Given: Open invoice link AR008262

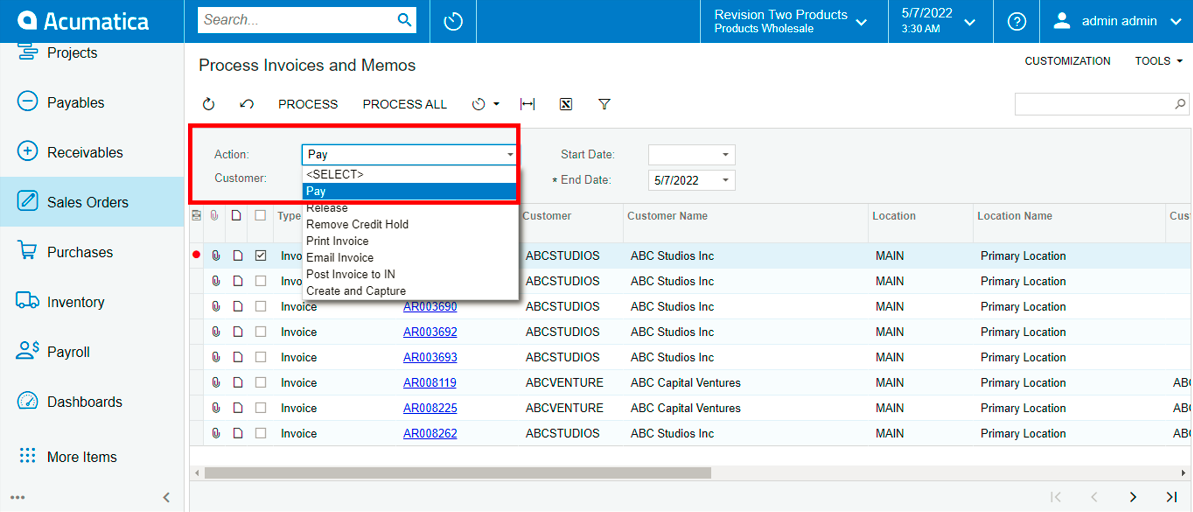Looking at the screenshot, I should [x=430, y=433].
